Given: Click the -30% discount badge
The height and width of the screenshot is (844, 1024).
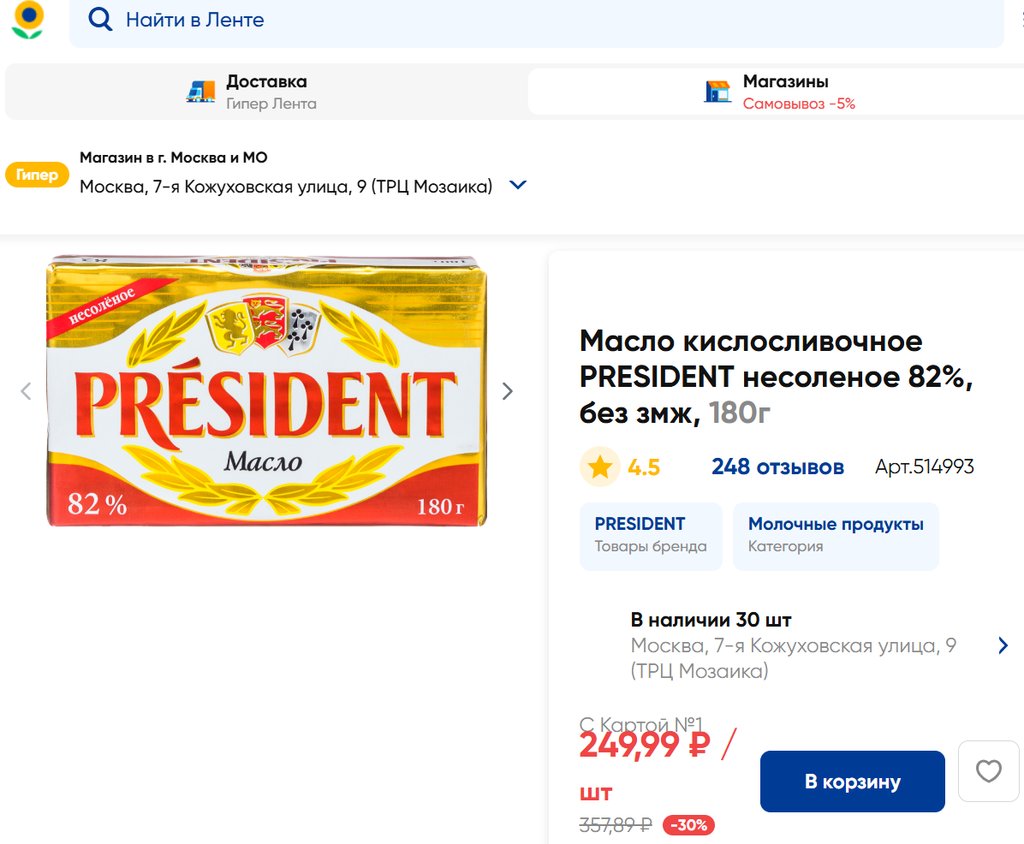Looking at the screenshot, I should 688,825.
